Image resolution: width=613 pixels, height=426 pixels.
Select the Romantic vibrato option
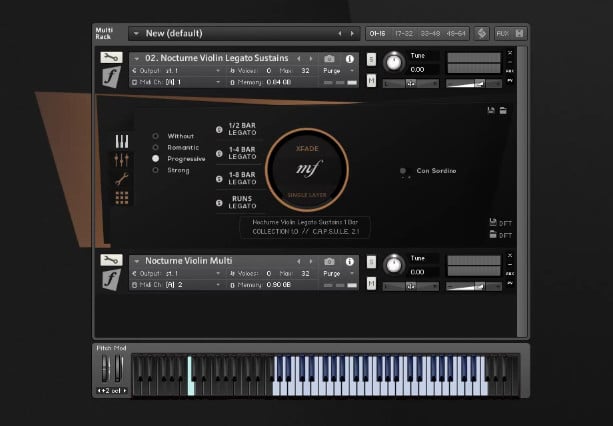[156, 147]
